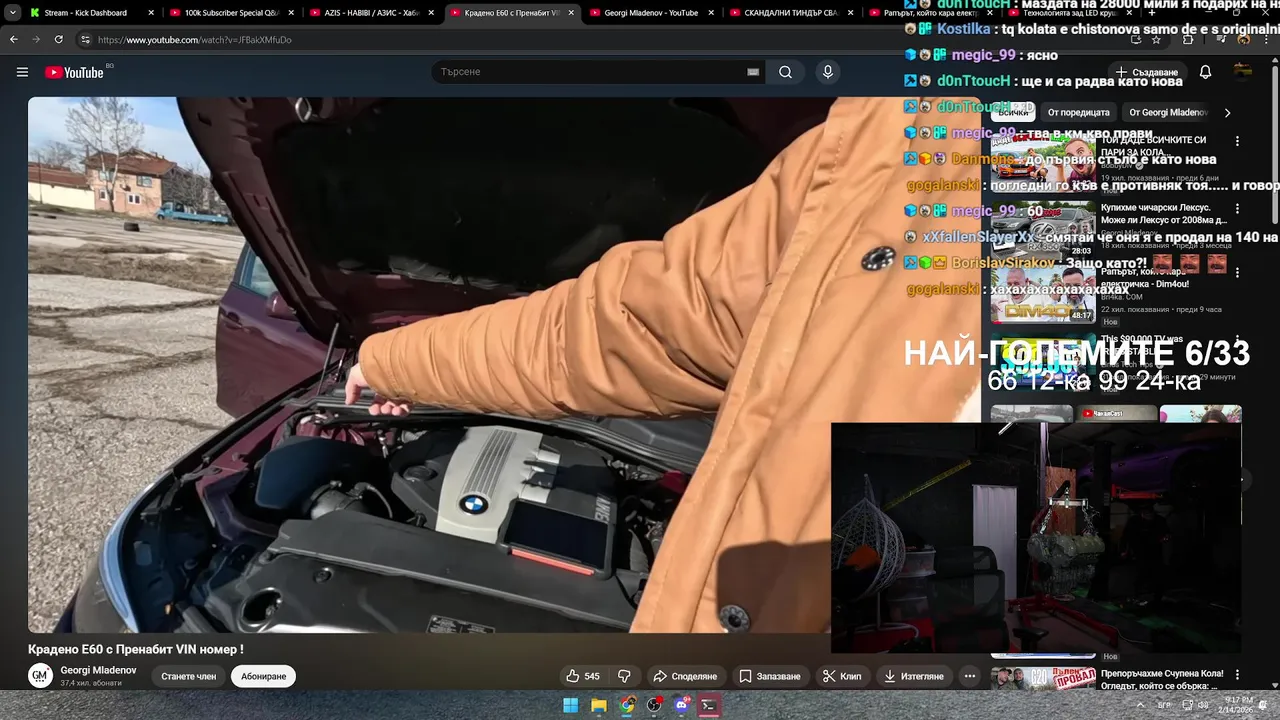The height and width of the screenshot is (720, 1280).
Task: Start voice search with the microphone icon
Action: tap(827, 72)
